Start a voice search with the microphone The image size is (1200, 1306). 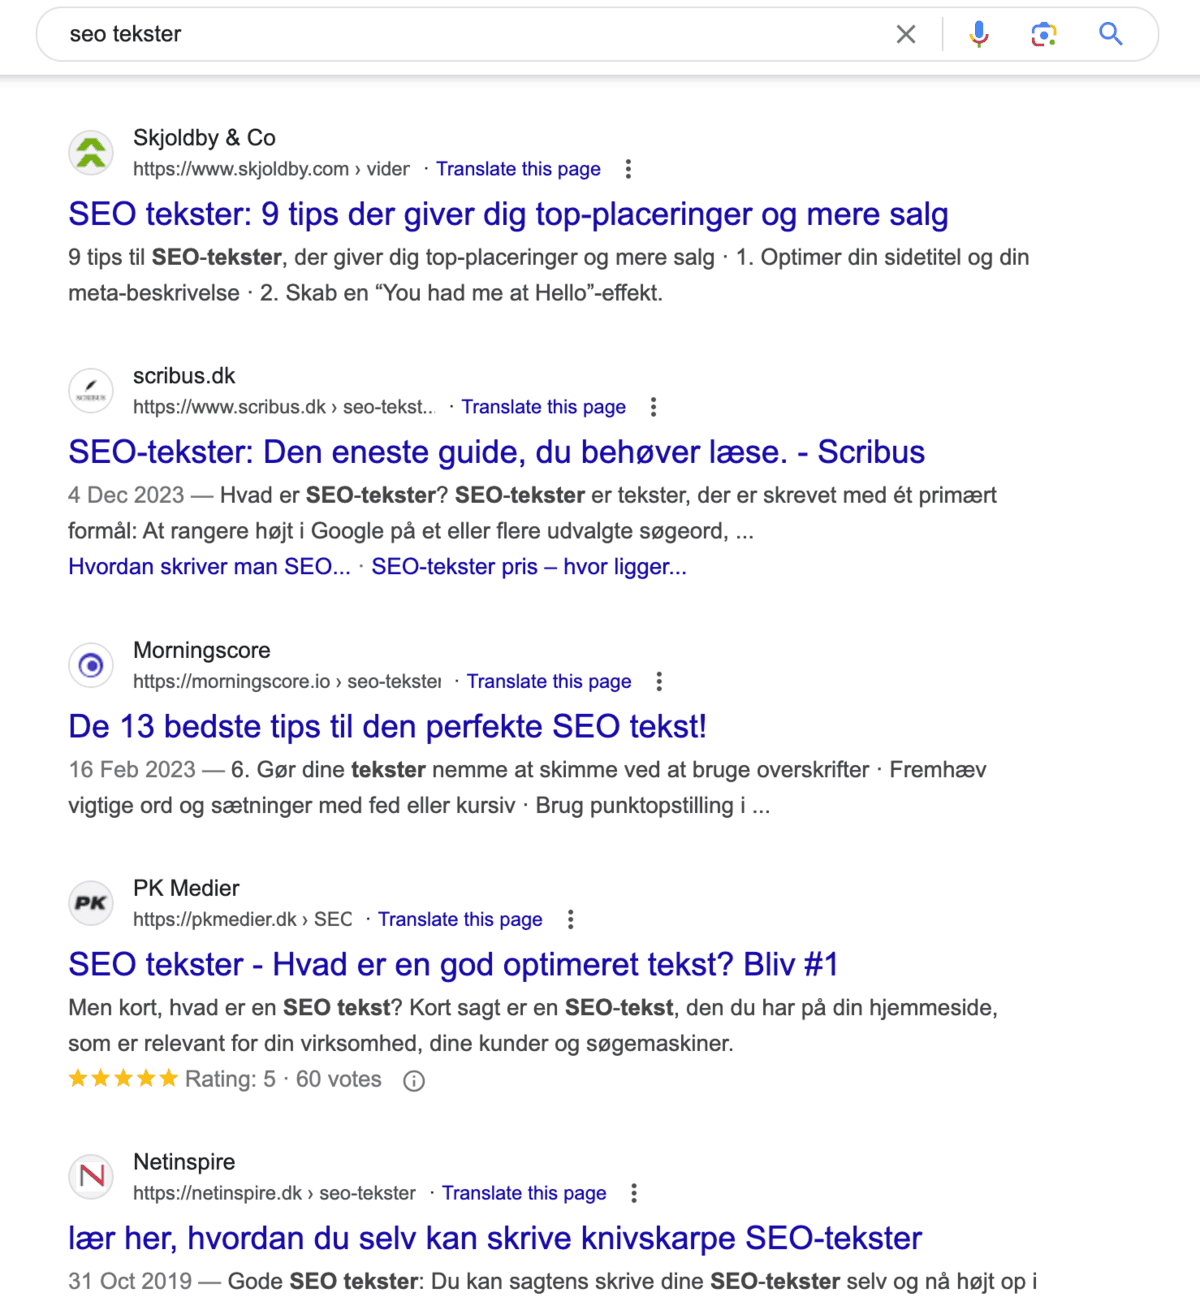979,35
